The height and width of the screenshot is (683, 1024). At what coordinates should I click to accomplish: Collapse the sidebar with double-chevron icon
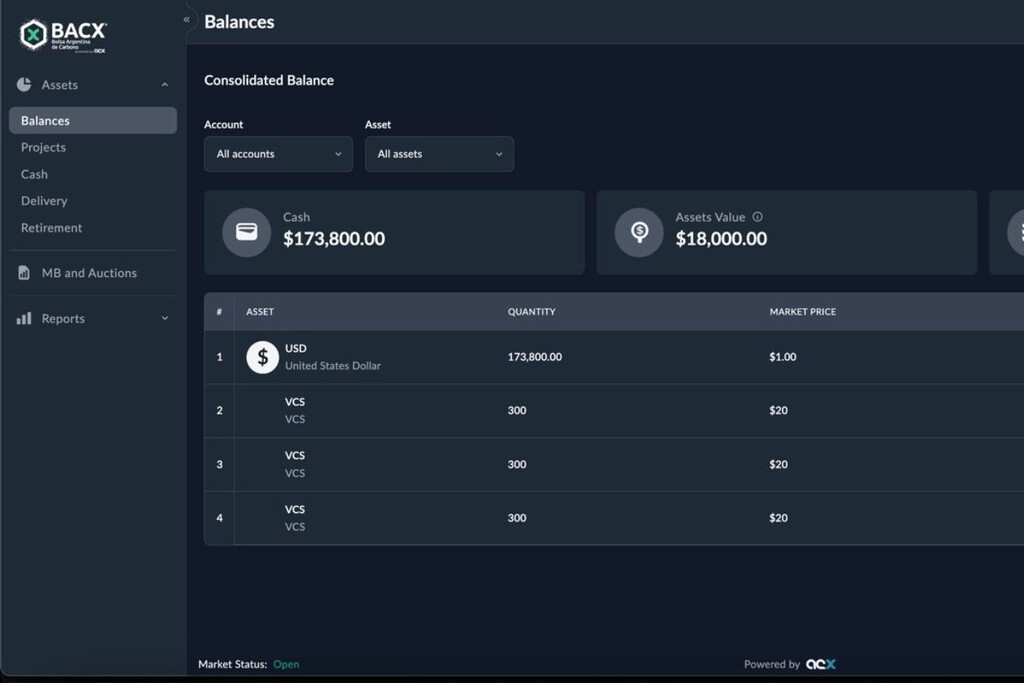pos(186,20)
